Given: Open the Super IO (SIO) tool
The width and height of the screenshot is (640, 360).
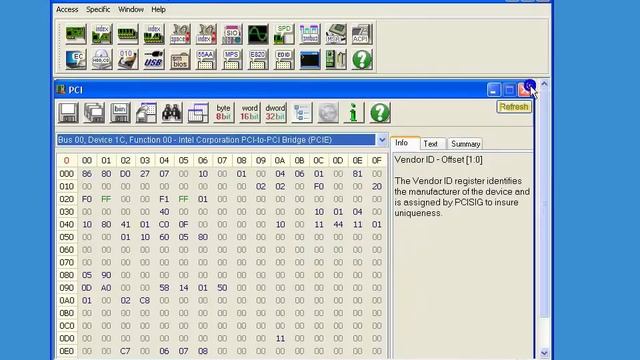Looking at the screenshot, I should coord(232,34).
